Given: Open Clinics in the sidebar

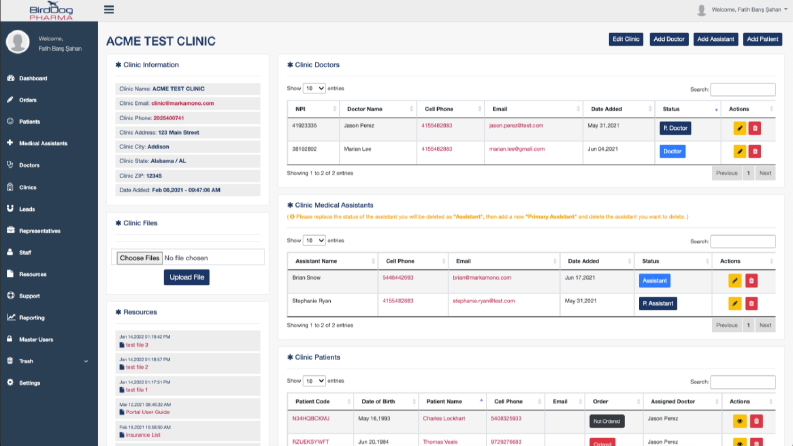Looking at the screenshot, I should (27, 187).
